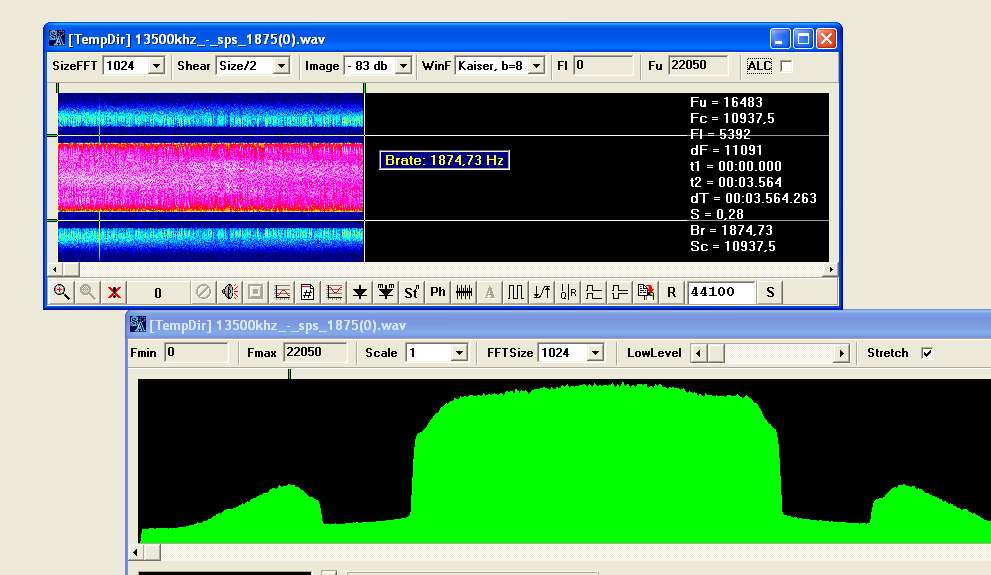991x575 pixels.
Task: Click the Q|R toolbar icon
Action: (x=568, y=292)
